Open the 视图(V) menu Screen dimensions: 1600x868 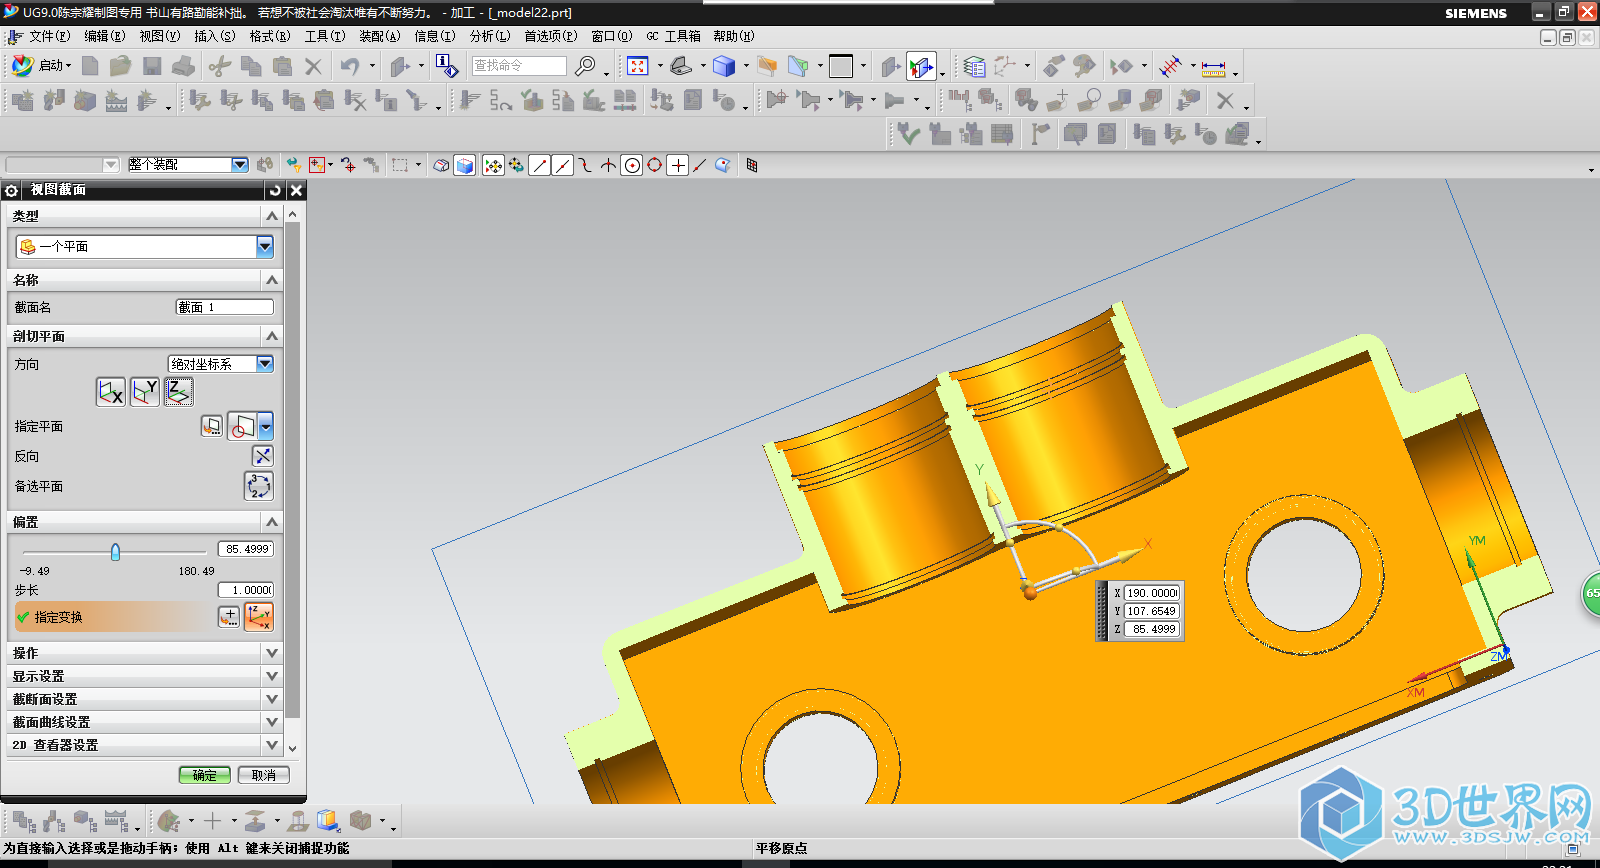coord(159,36)
